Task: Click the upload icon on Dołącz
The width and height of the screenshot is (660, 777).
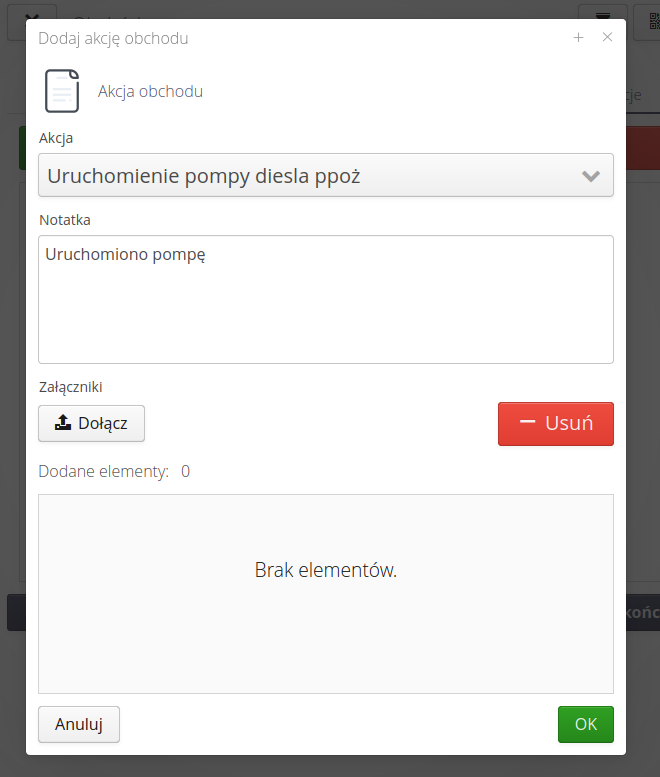Action: (x=63, y=423)
